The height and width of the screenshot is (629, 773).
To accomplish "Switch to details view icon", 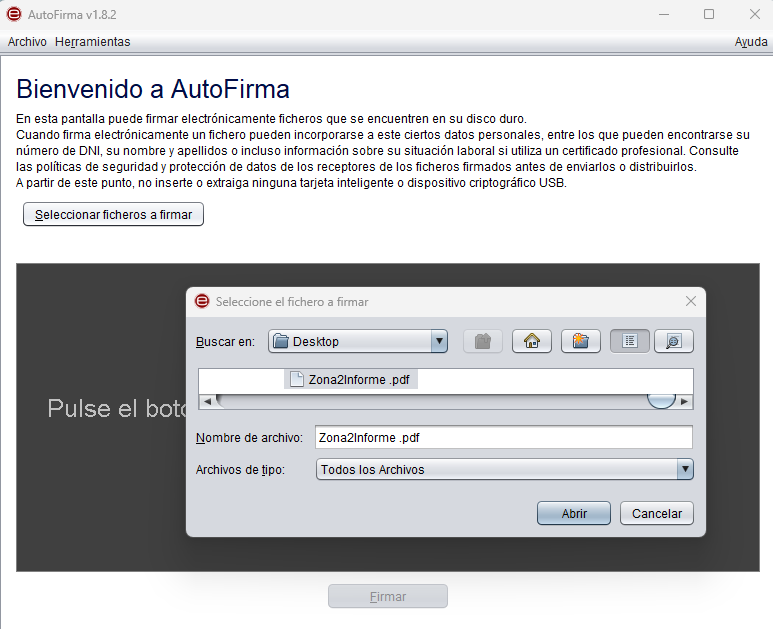I will tap(673, 341).
